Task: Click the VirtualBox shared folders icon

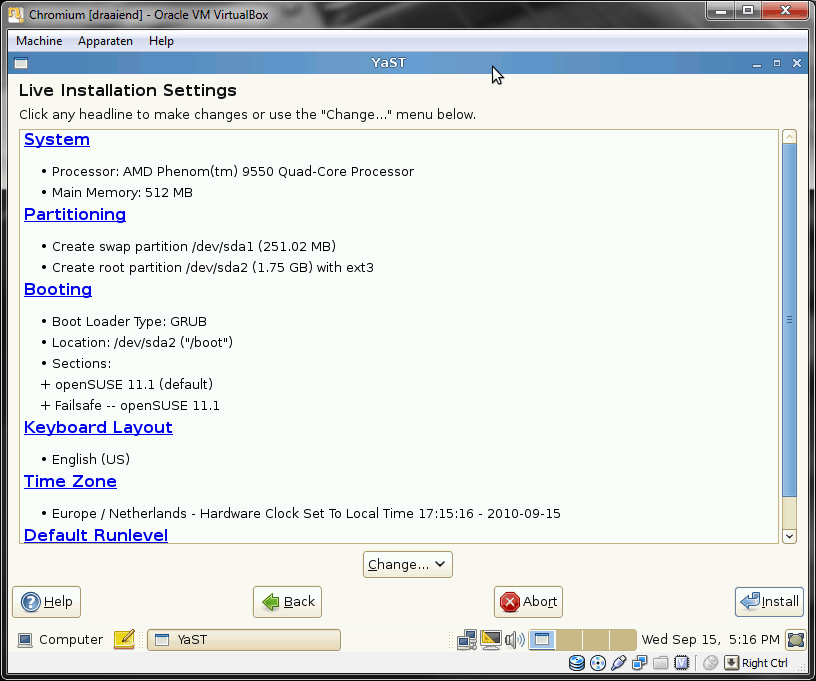Action: pyautogui.click(x=660, y=663)
